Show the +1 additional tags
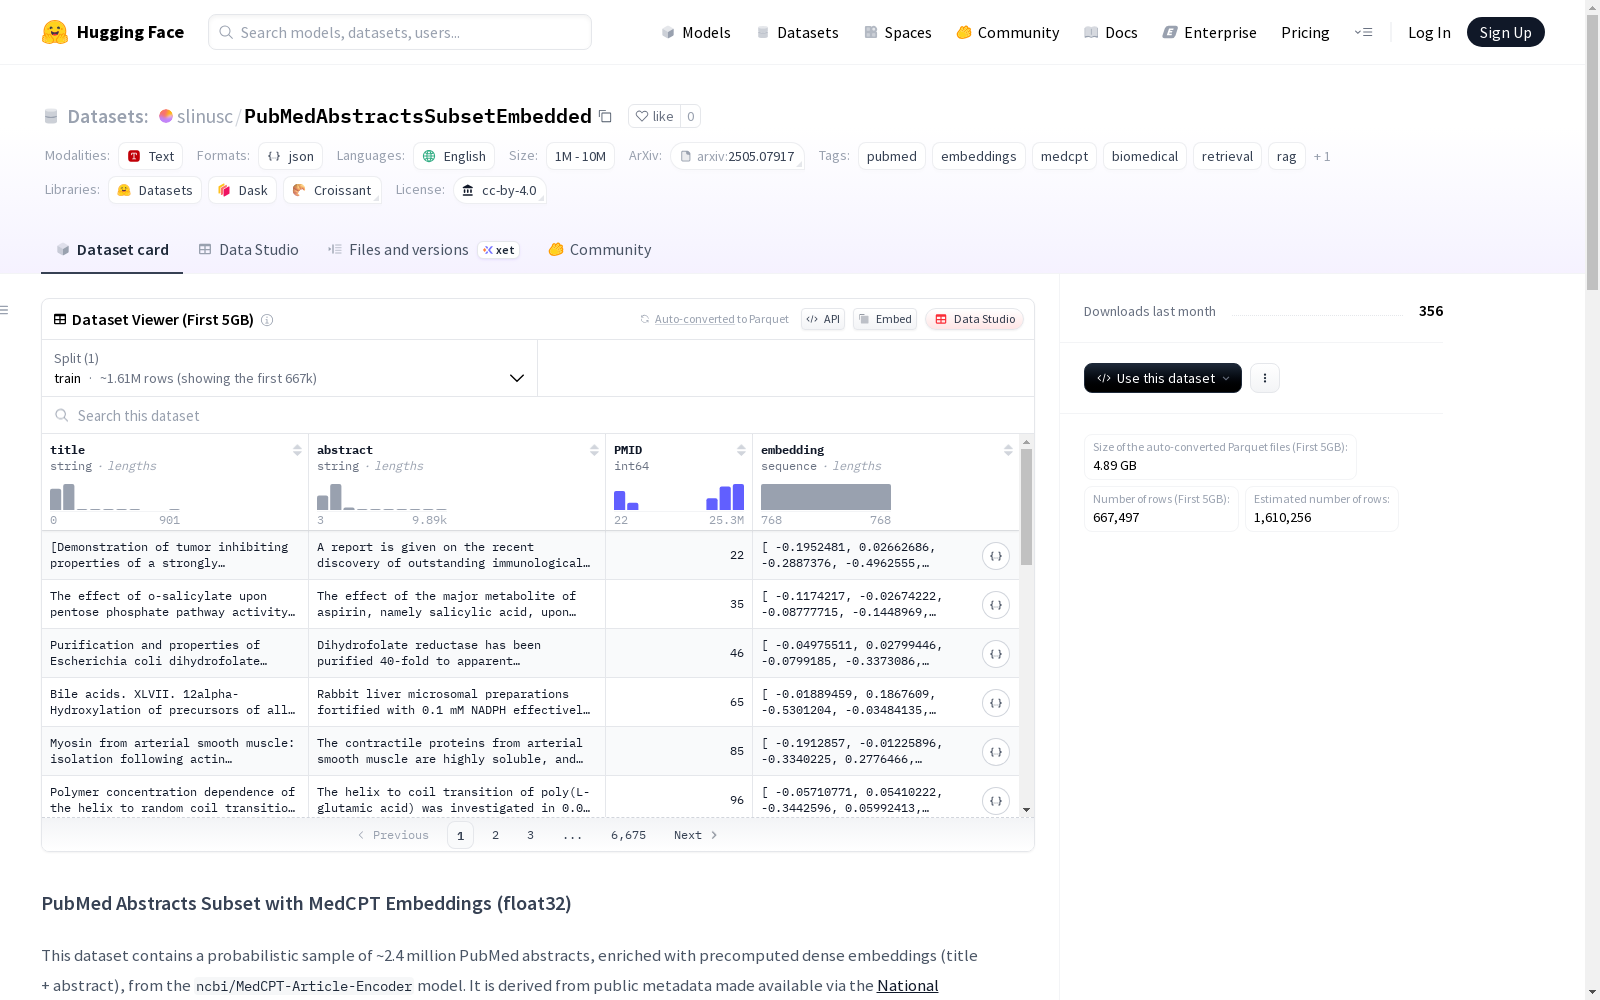 pyautogui.click(x=1322, y=156)
